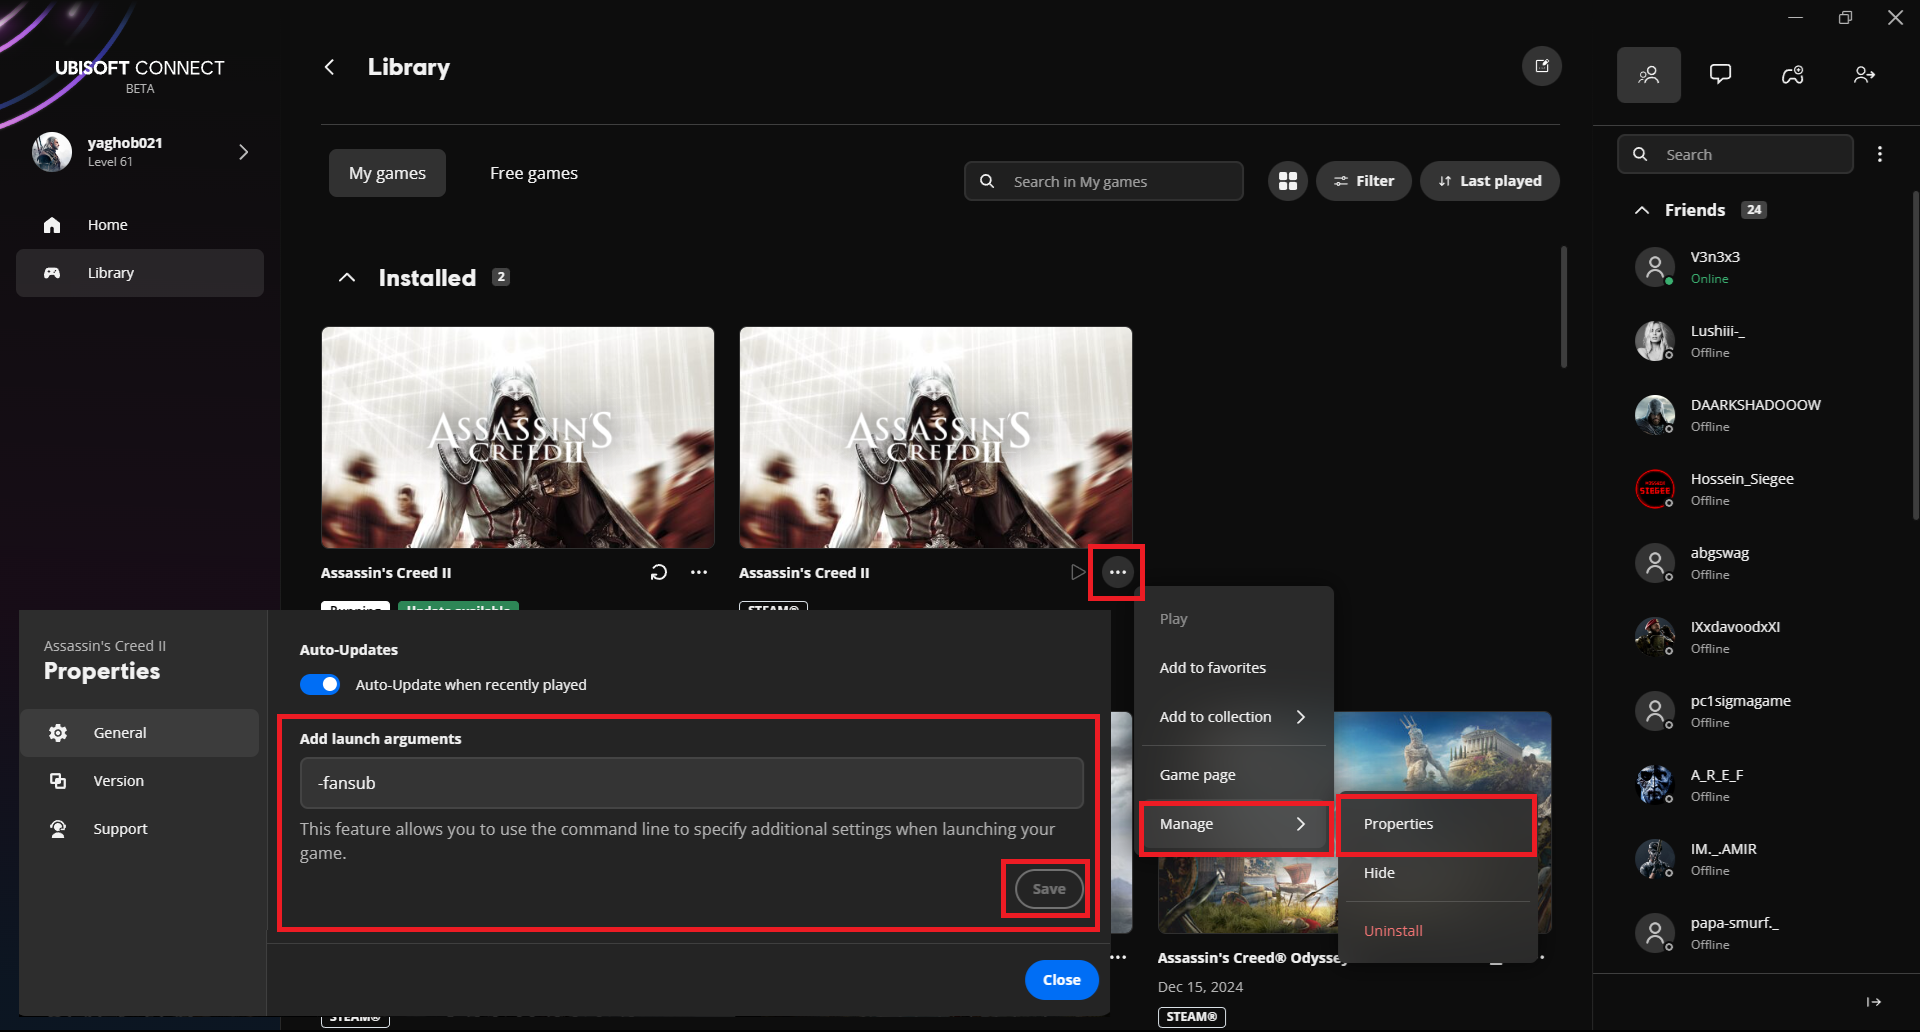Choose Properties in Manage submenu
This screenshot has width=1920, height=1032.
point(1436,824)
